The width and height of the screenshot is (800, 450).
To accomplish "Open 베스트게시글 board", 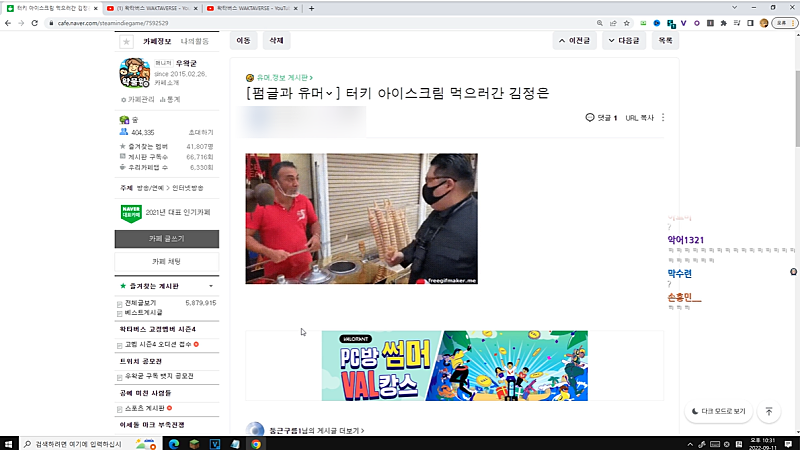I will pos(143,312).
